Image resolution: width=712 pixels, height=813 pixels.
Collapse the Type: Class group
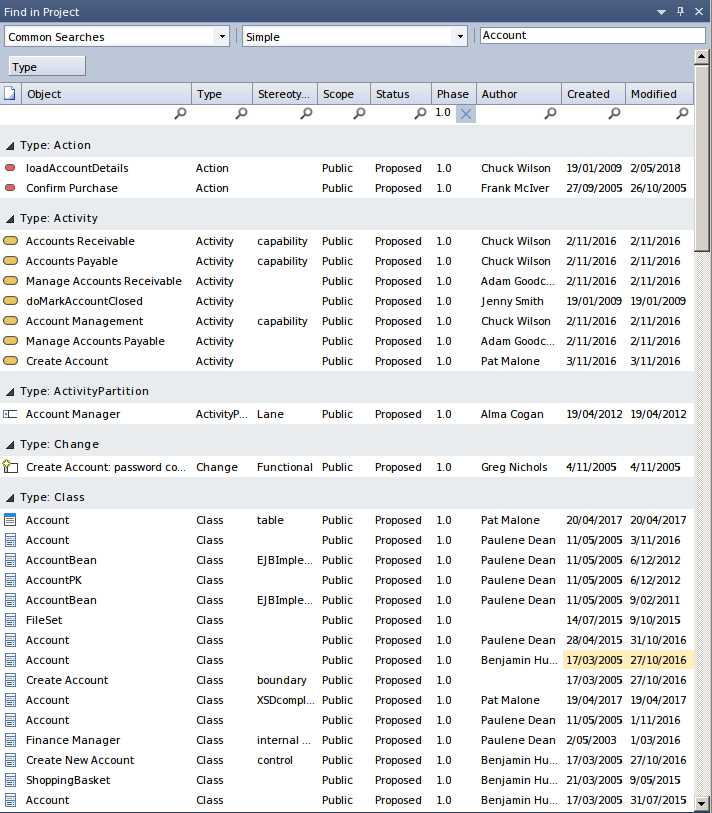(x=10, y=498)
